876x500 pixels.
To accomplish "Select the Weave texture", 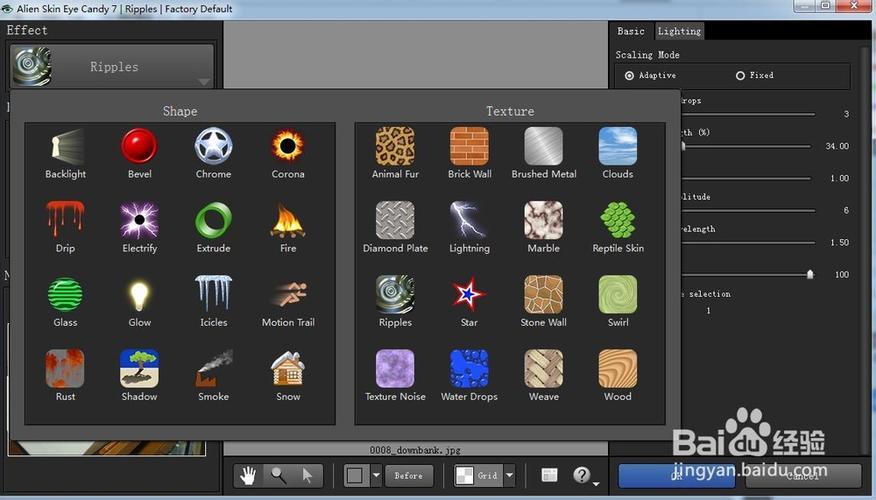I will [544, 376].
